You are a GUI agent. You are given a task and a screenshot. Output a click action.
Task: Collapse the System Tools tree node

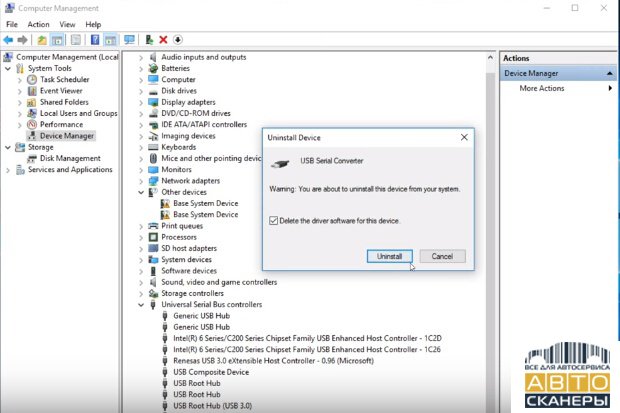coord(8,68)
